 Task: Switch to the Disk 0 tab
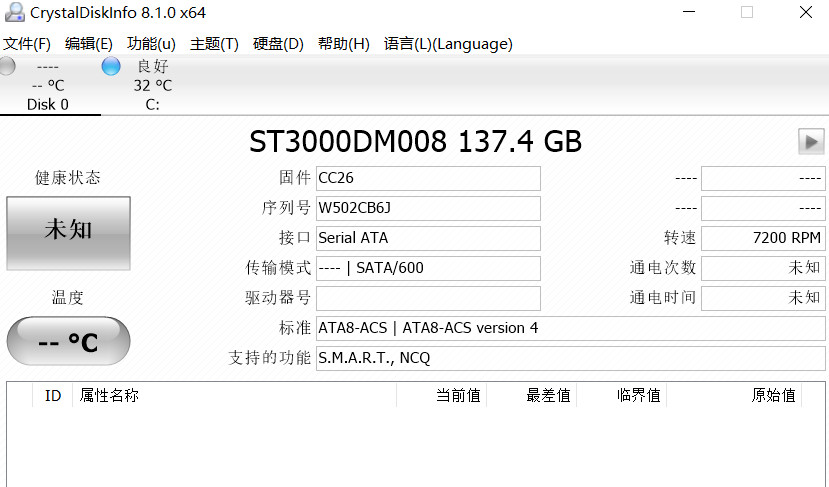coord(49,86)
